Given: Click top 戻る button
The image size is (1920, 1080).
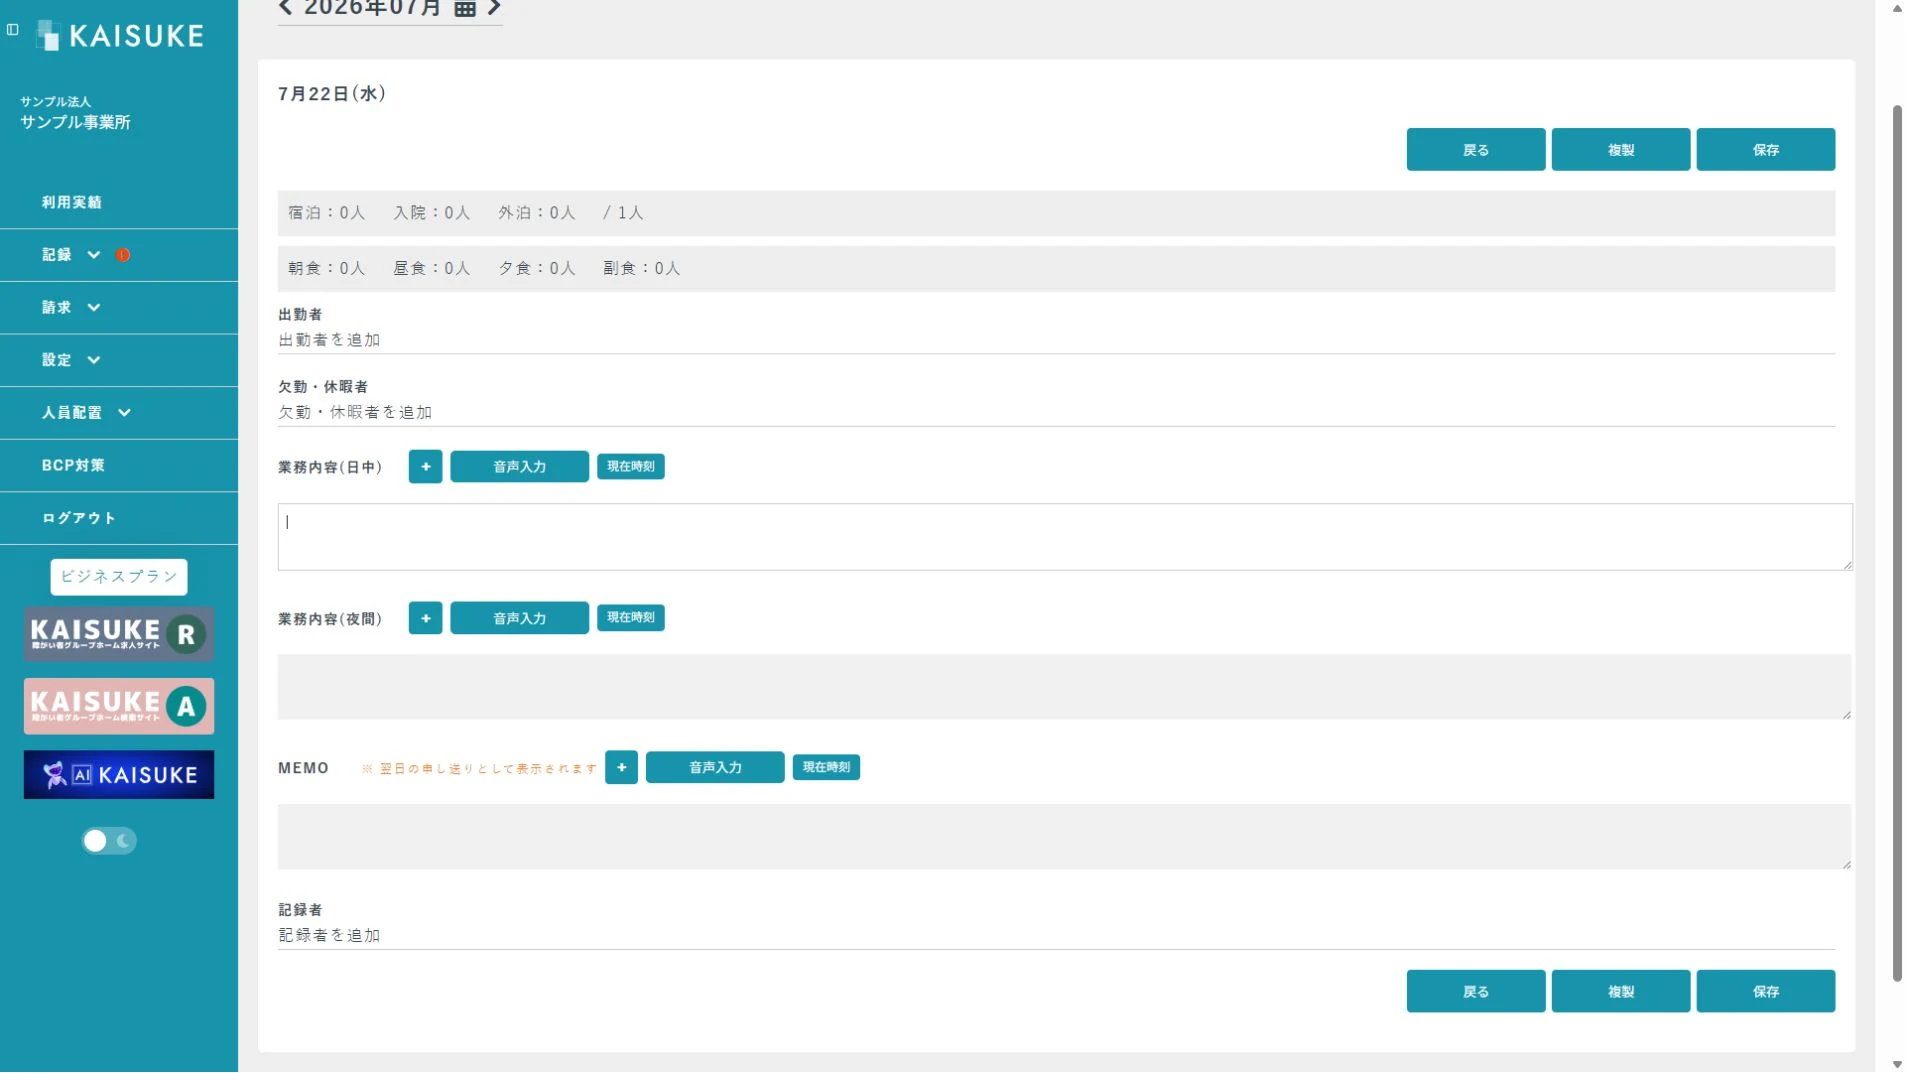Looking at the screenshot, I should (1476, 150).
